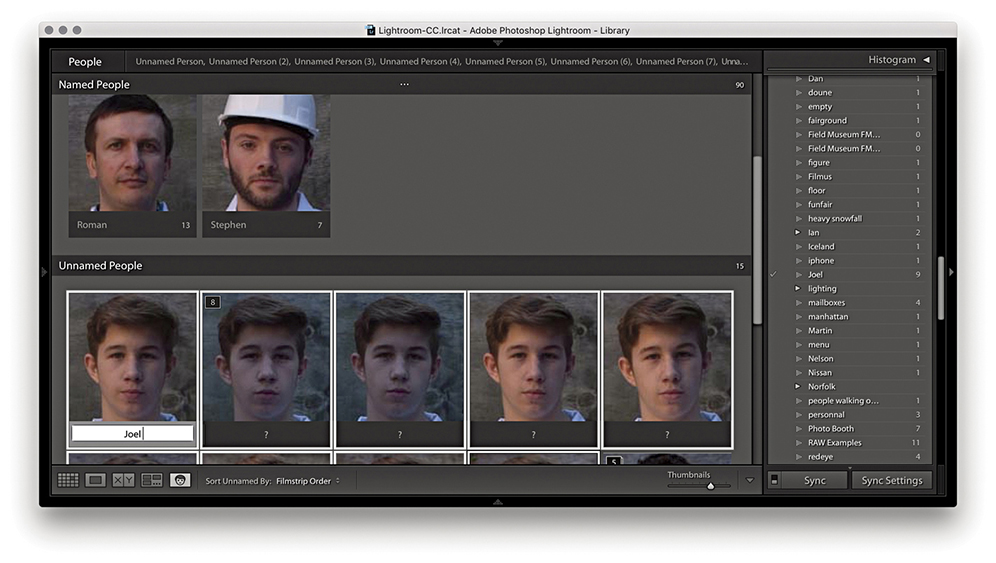Image resolution: width=996 pixels, height=563 pixels.
Task: Click the Sync Settings button
Action: coord(892,481)
